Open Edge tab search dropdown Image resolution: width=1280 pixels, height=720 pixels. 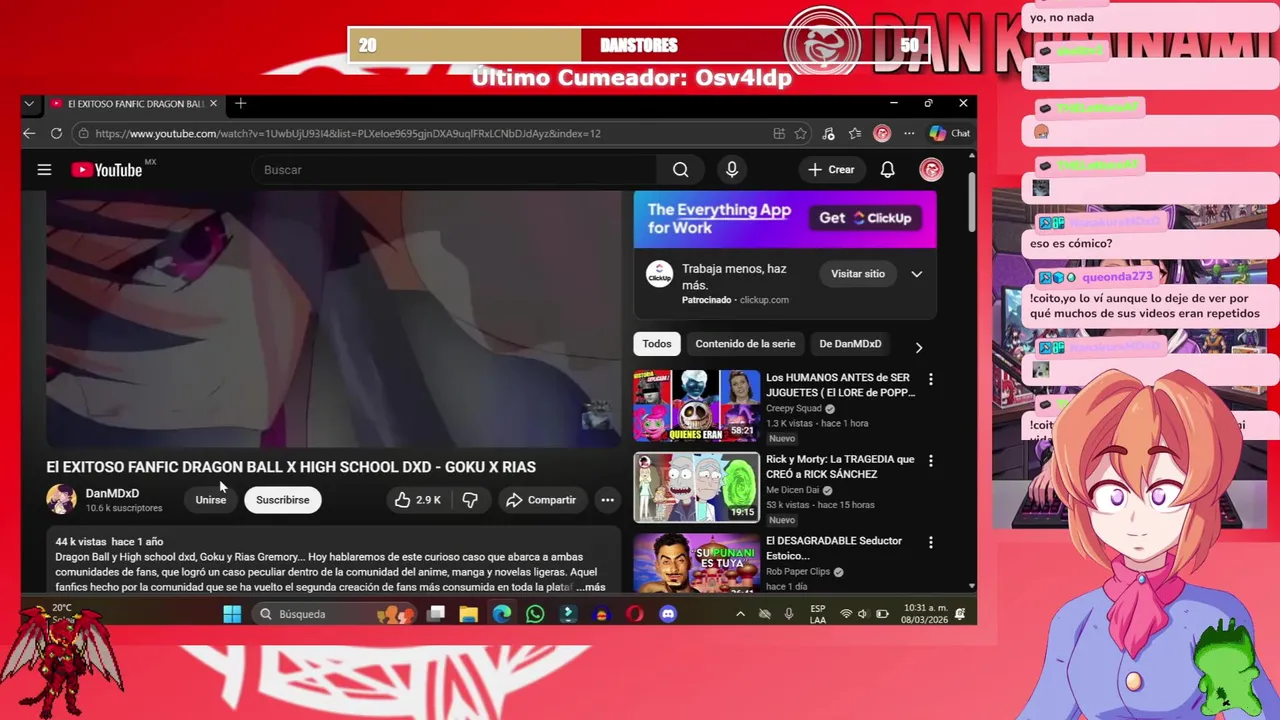click(29, 103)
